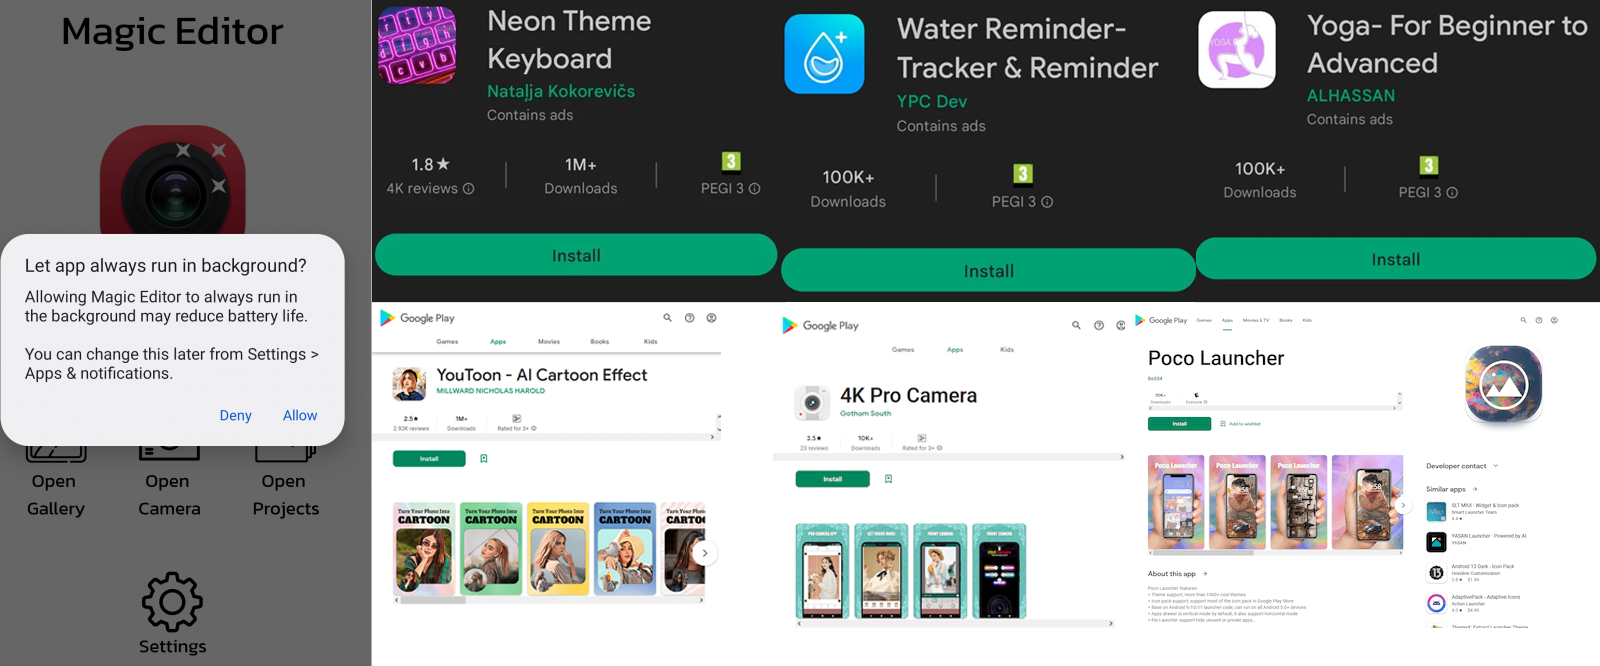Viewport: 1600px width, 666px height.
Task: Click the search icon on YouToon page
Action: [667, 318]
